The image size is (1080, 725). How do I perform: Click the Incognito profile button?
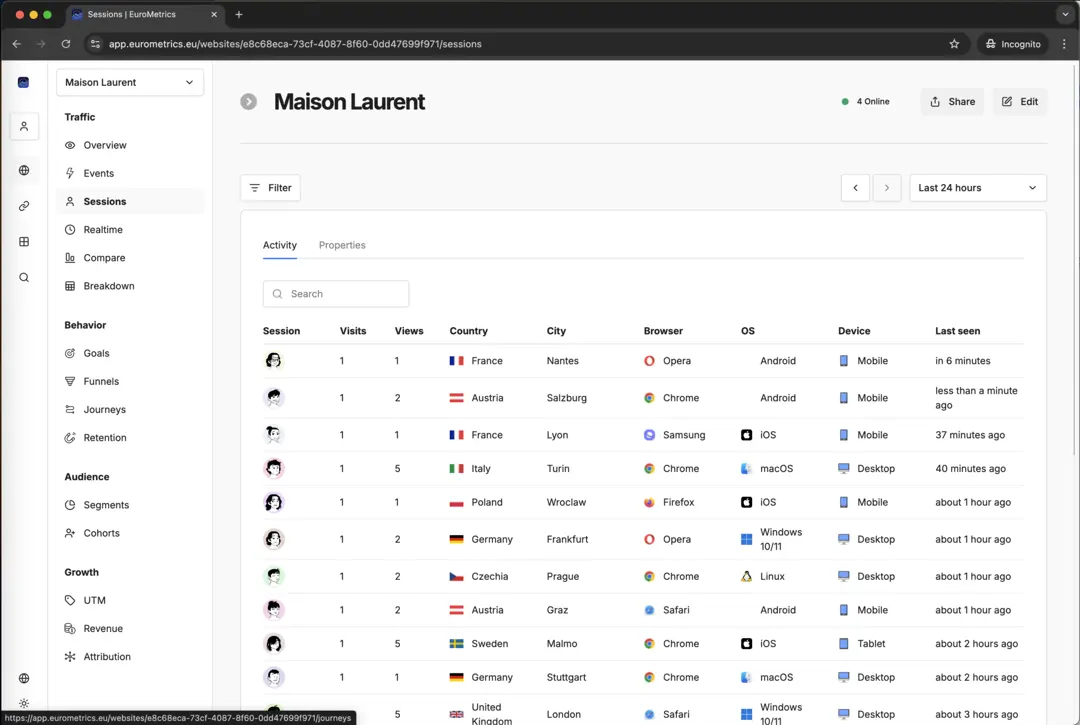pyautogui.click(x=1013, y=44)
